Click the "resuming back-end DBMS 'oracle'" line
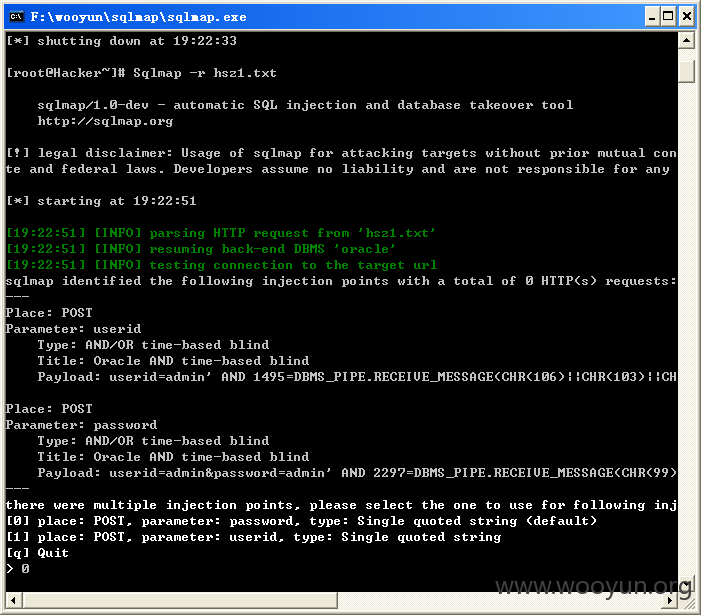This screenshot has width=701, height=615. point(201,249)
